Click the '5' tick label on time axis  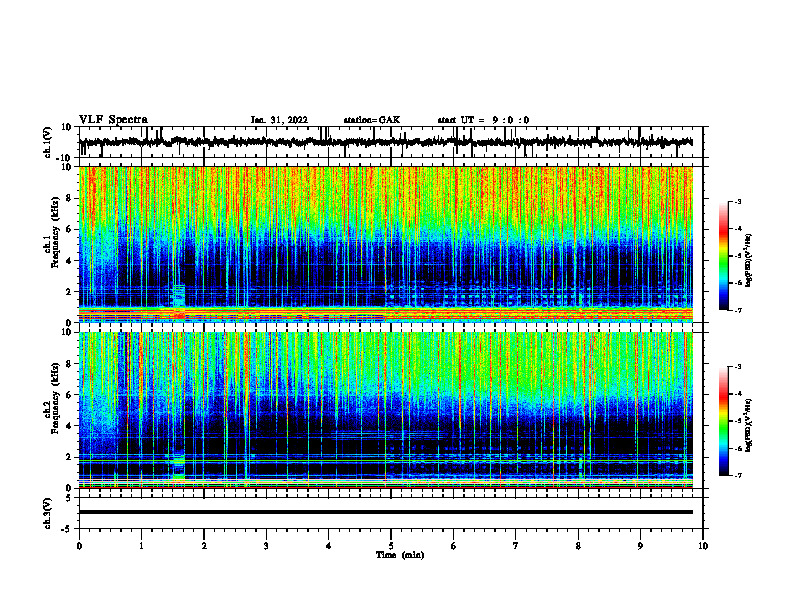tap(391, 546)
